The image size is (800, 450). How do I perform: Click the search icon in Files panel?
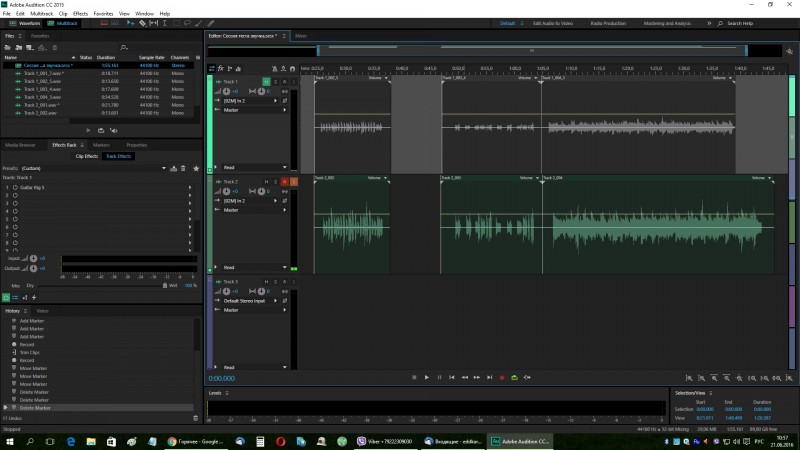(x=123, y=47)
